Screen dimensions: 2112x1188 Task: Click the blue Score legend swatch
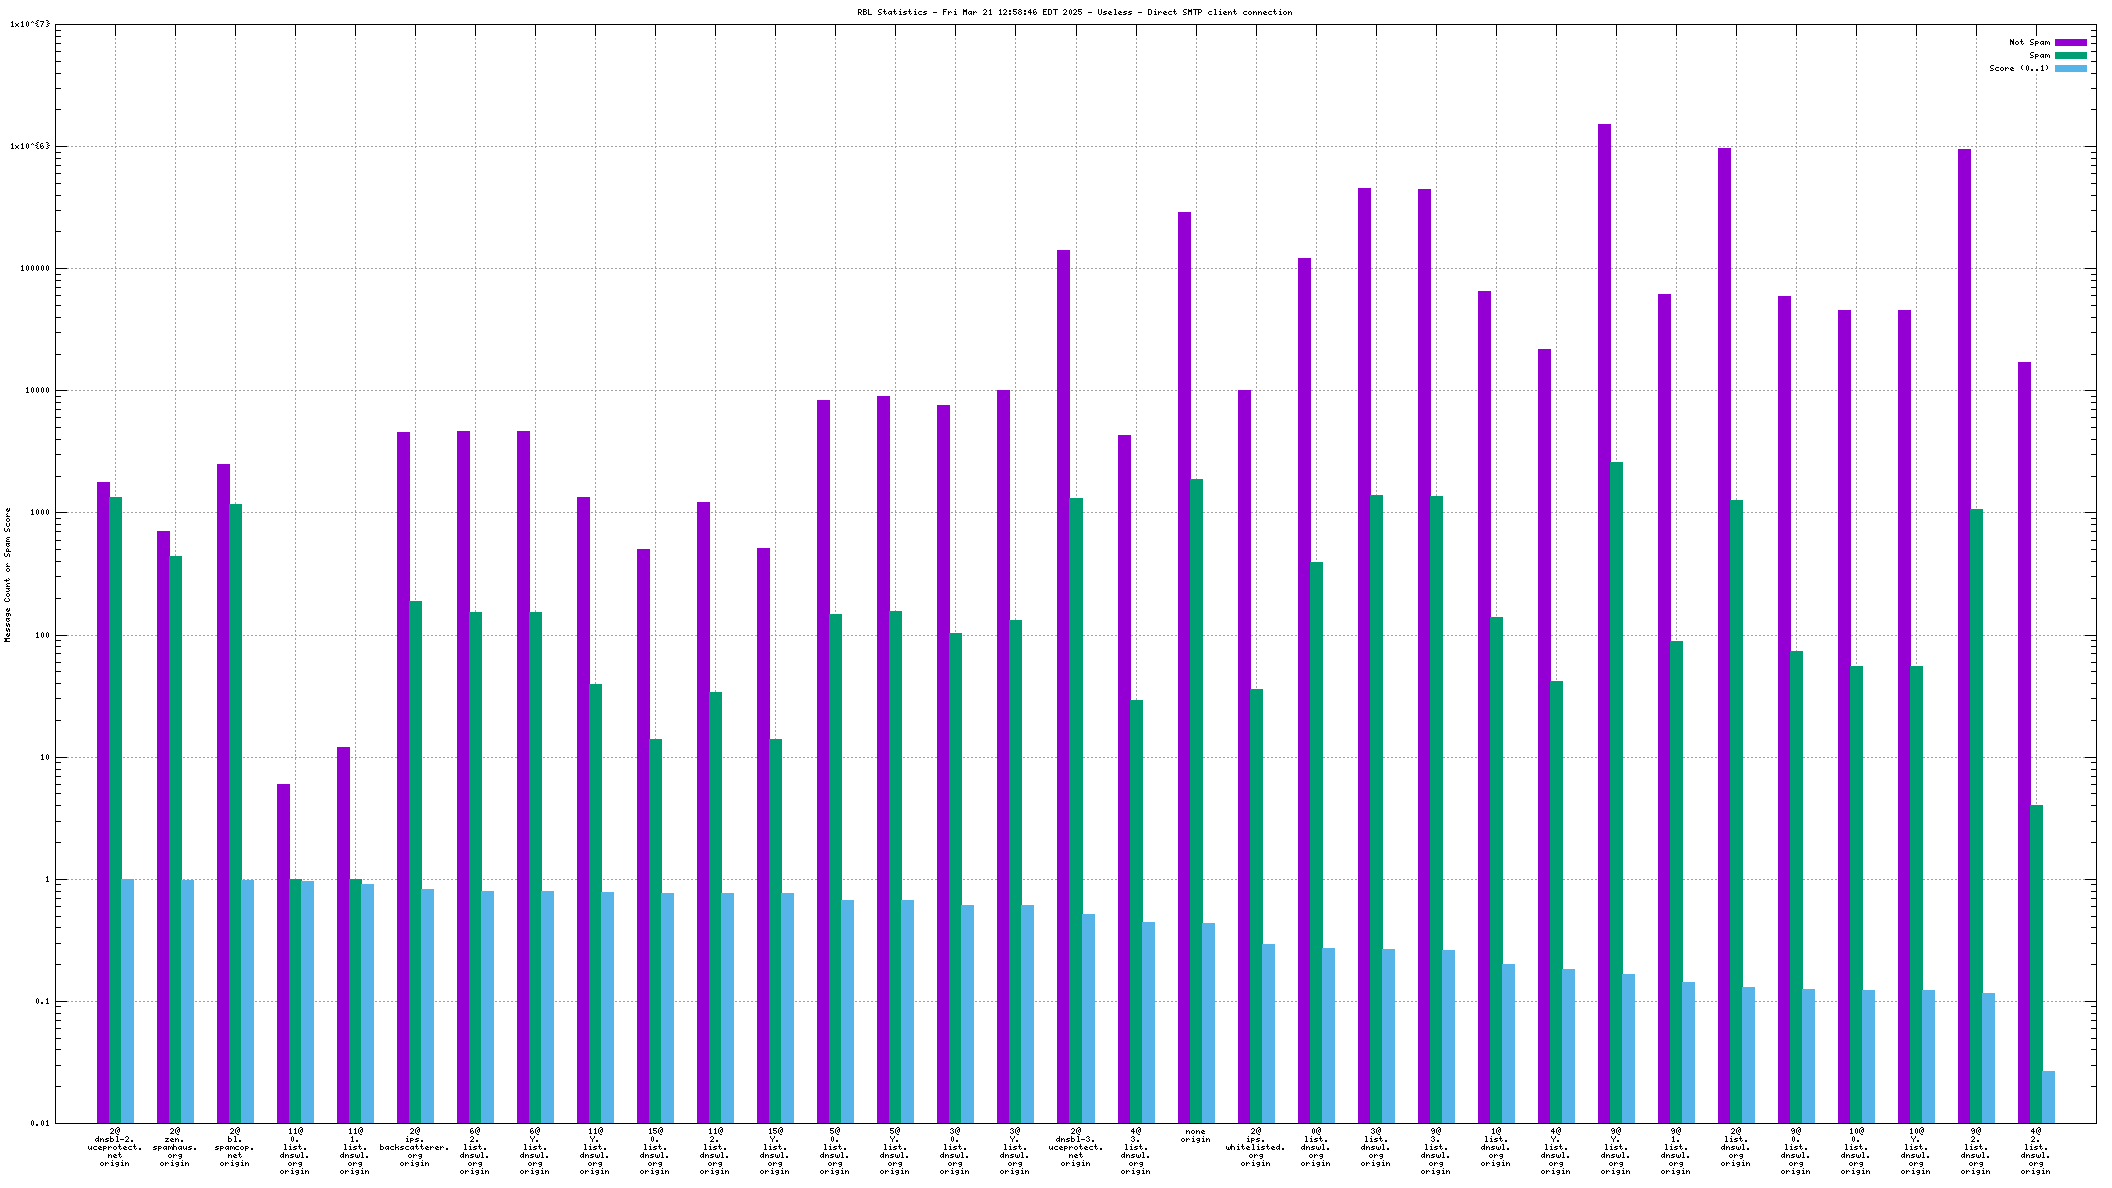click(2070, 68)
